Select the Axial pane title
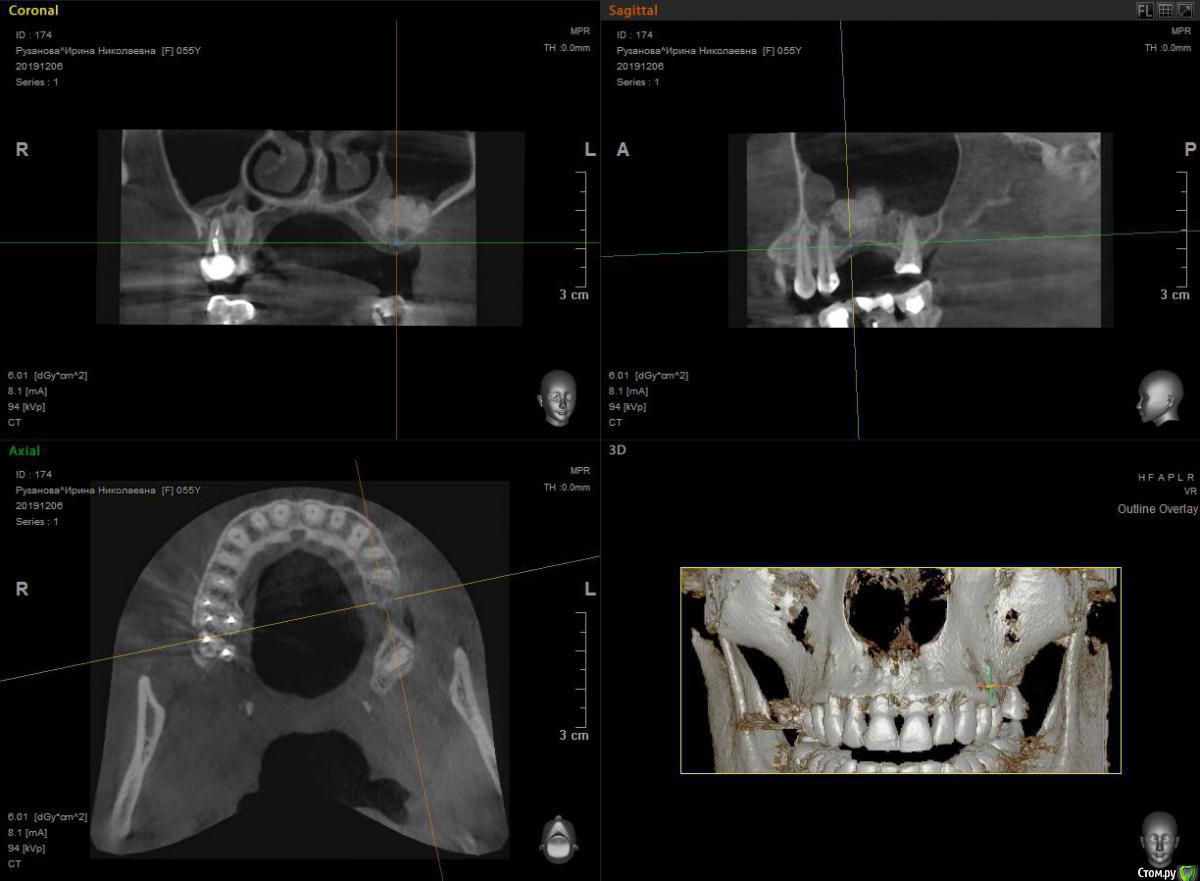 click(24, 451)
